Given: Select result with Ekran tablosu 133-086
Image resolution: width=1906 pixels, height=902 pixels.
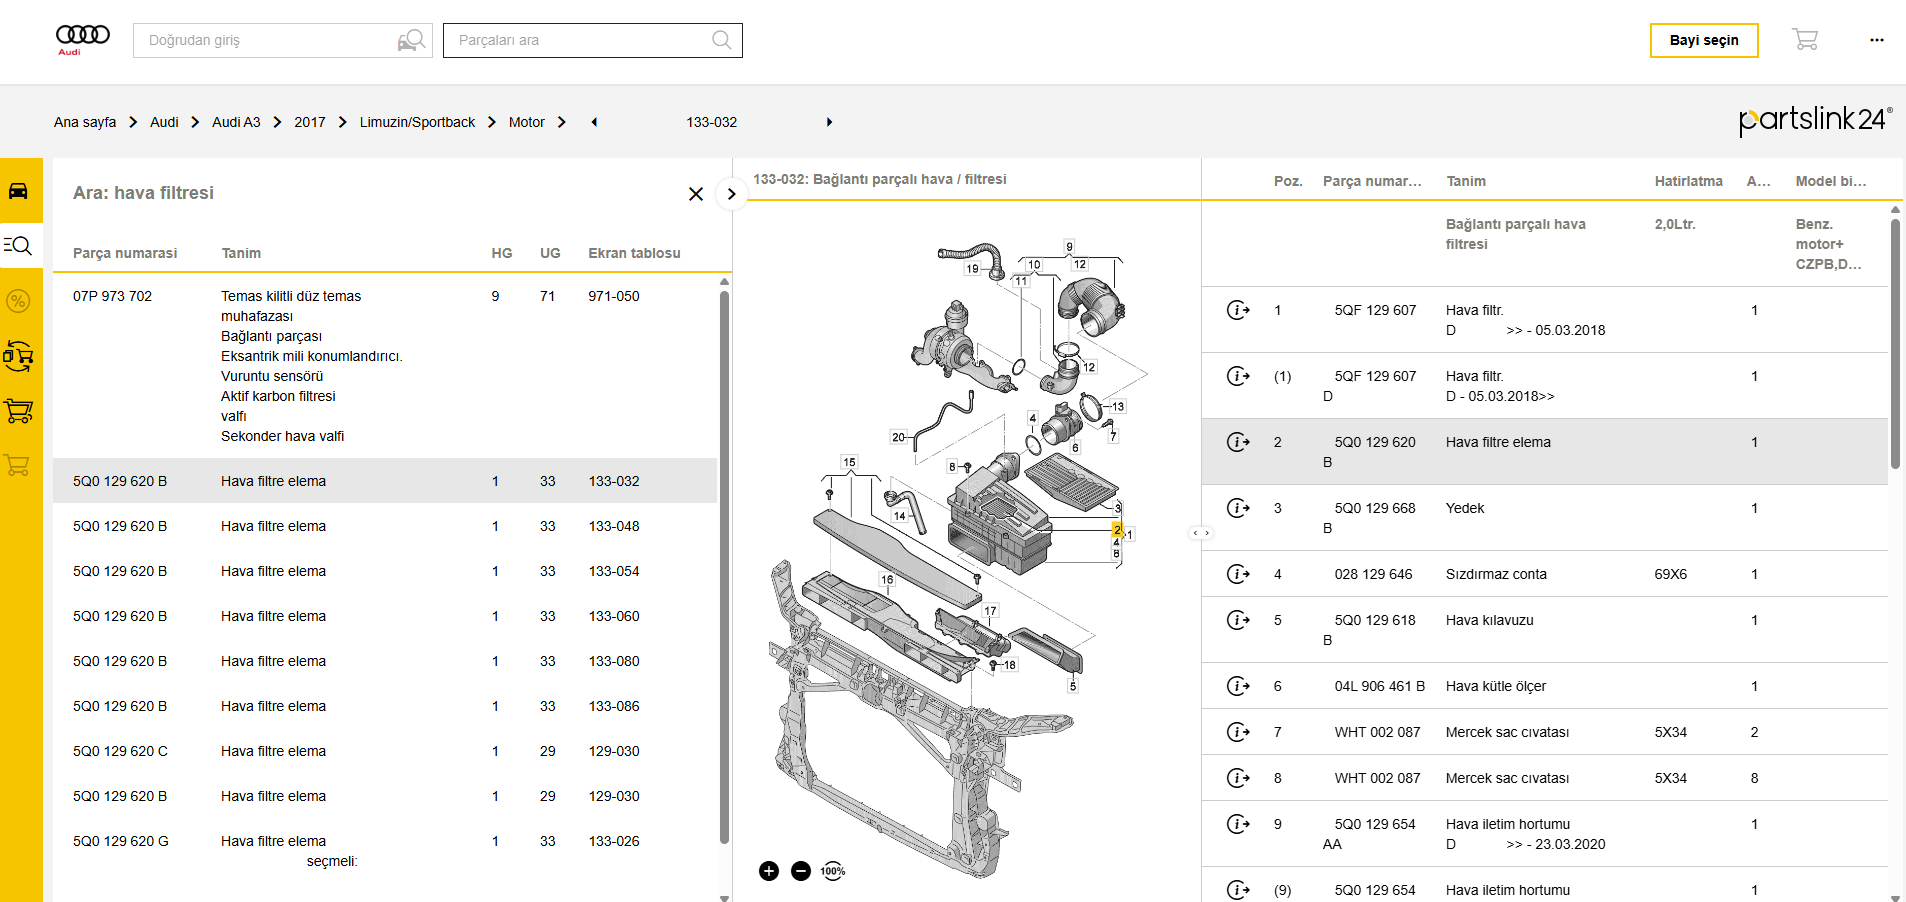Looking at the screenshot, I should coord(385,706).
